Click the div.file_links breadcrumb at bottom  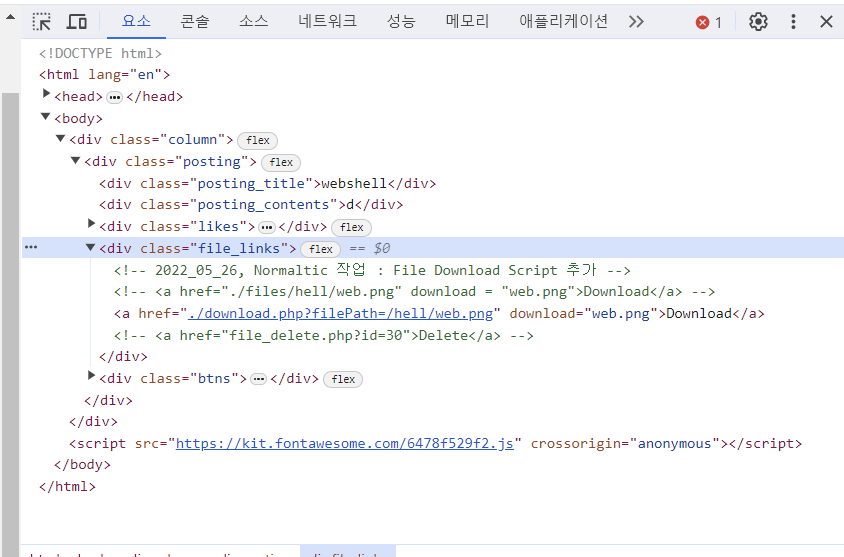coord(348,553)
